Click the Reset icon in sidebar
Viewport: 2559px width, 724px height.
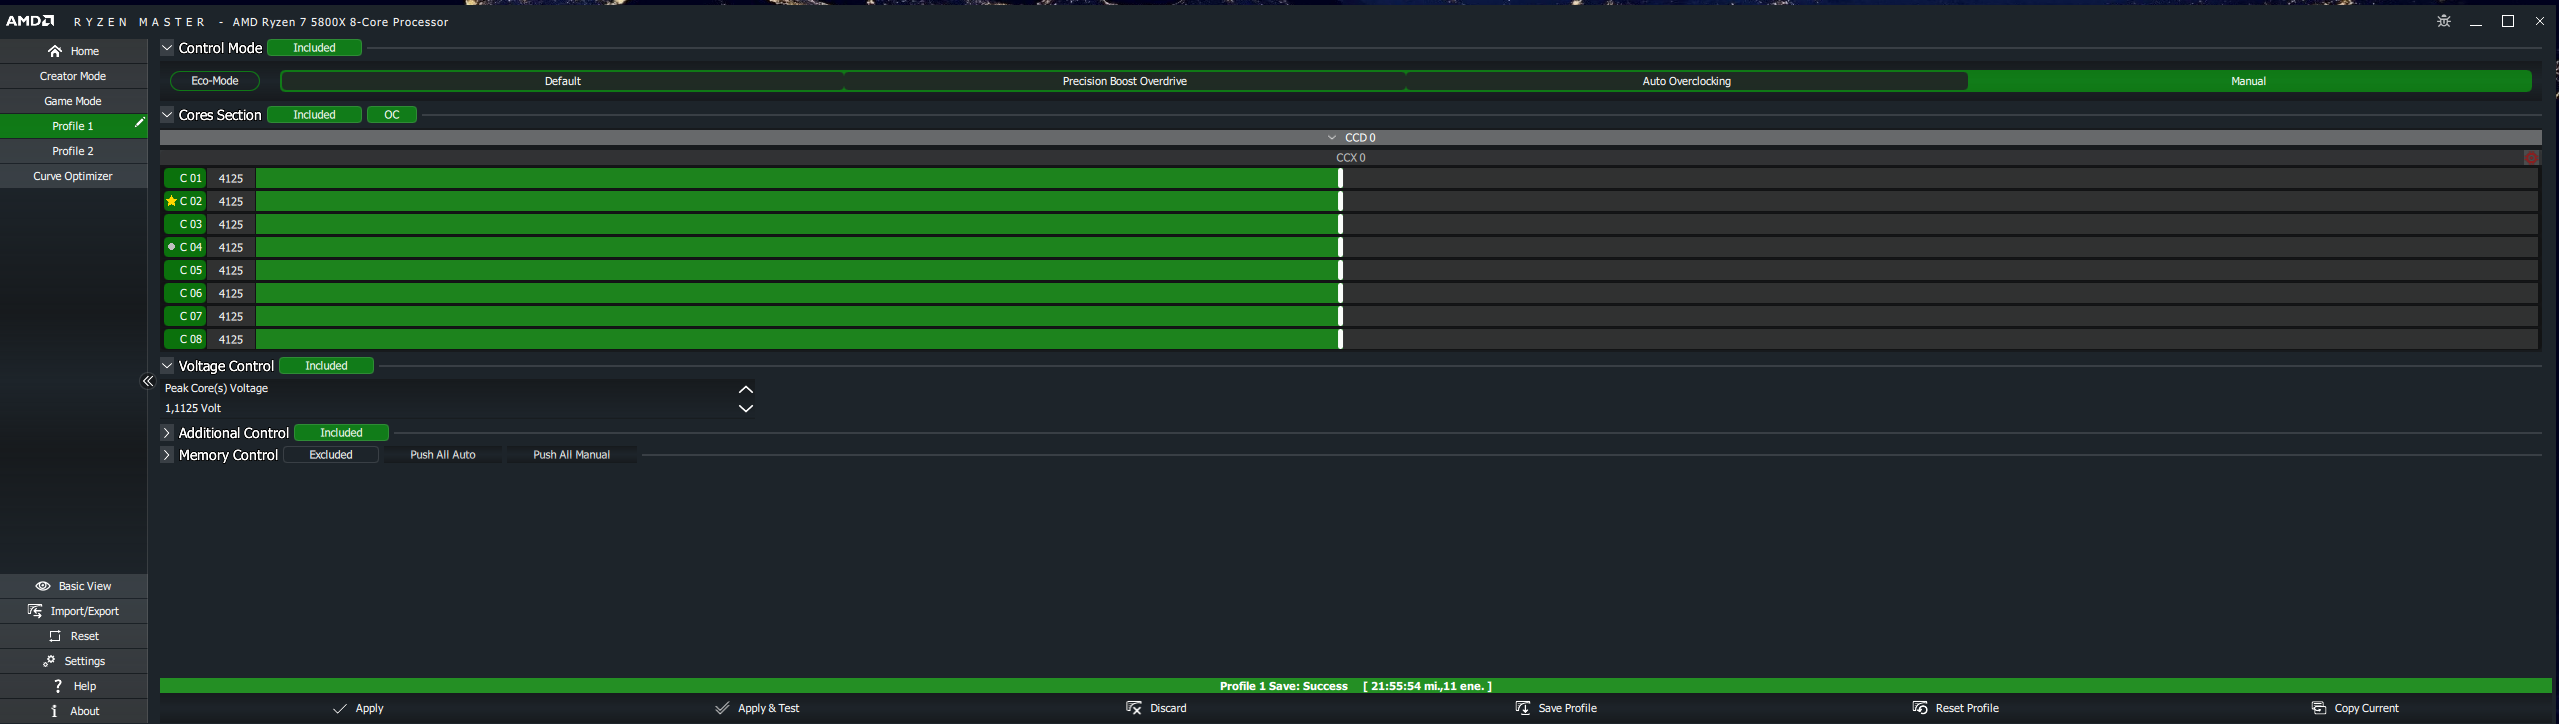(x=55, y=636)
